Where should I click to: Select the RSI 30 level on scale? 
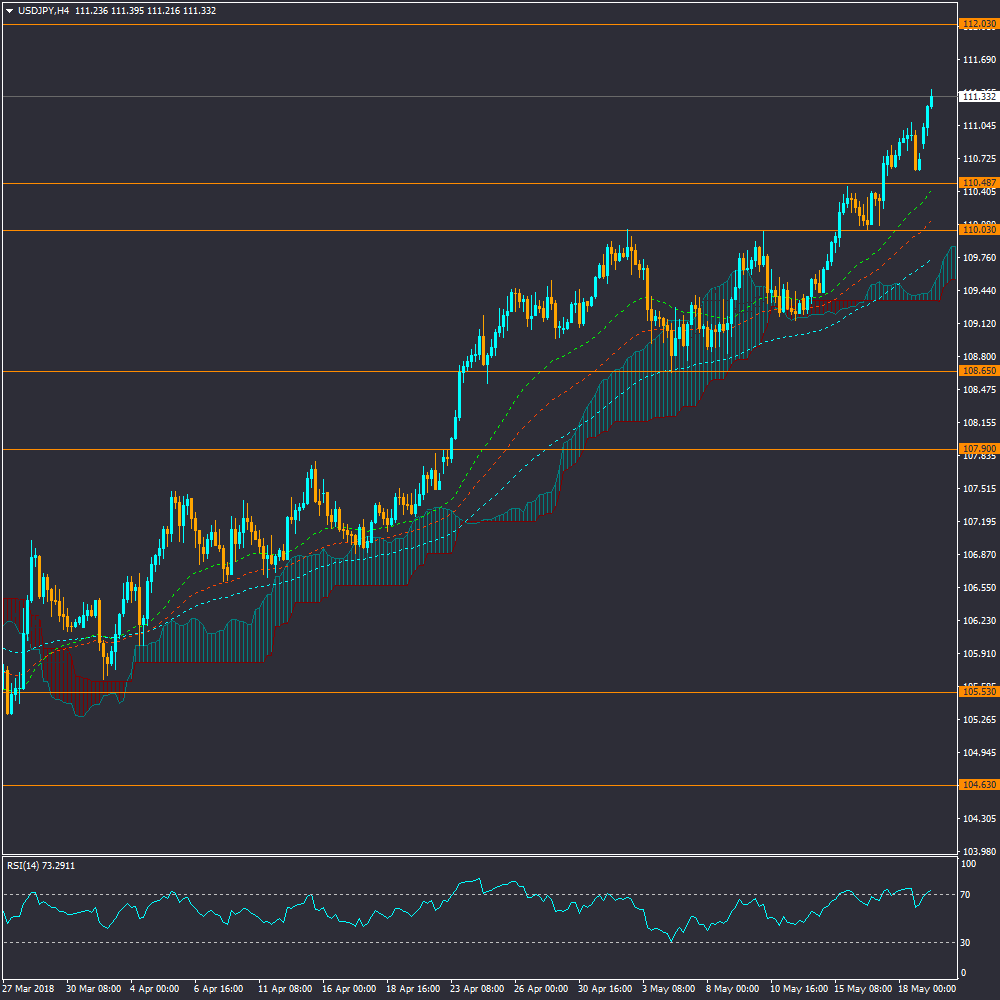[967, 942]
